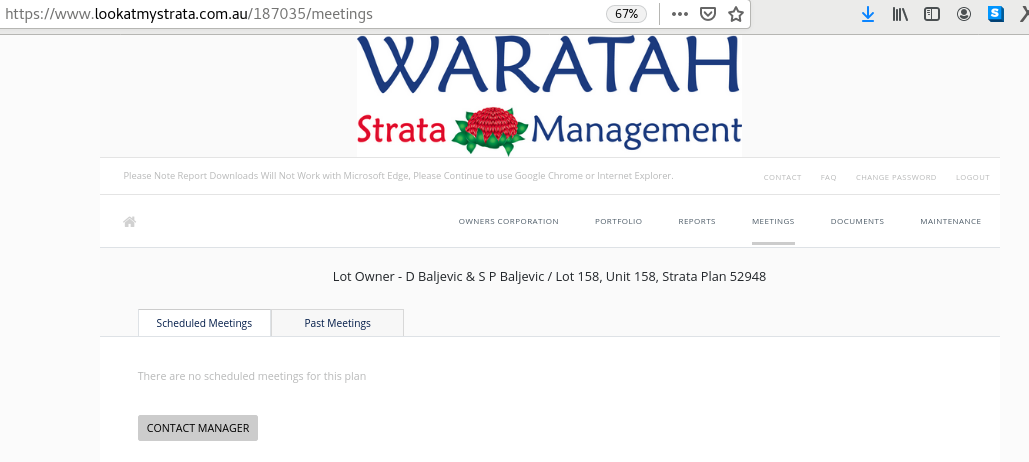
Task: Click the Waratah Strata Management logo
Action: click(549, 96)
